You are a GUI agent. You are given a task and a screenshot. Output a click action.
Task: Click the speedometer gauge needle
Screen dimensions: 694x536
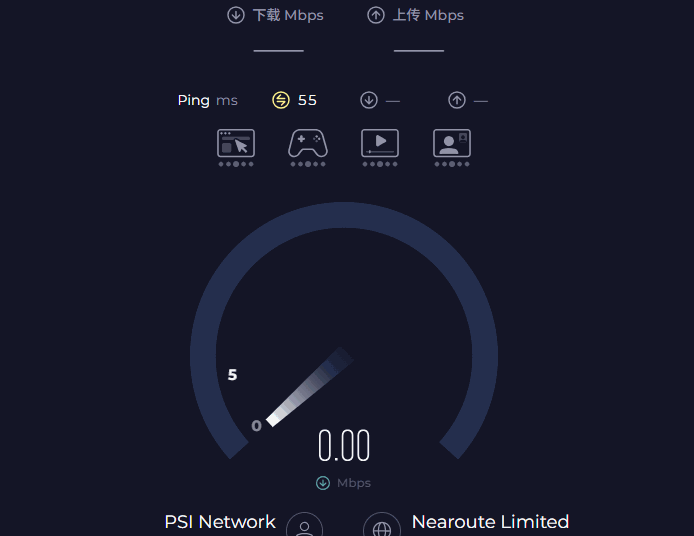point(308,389)
